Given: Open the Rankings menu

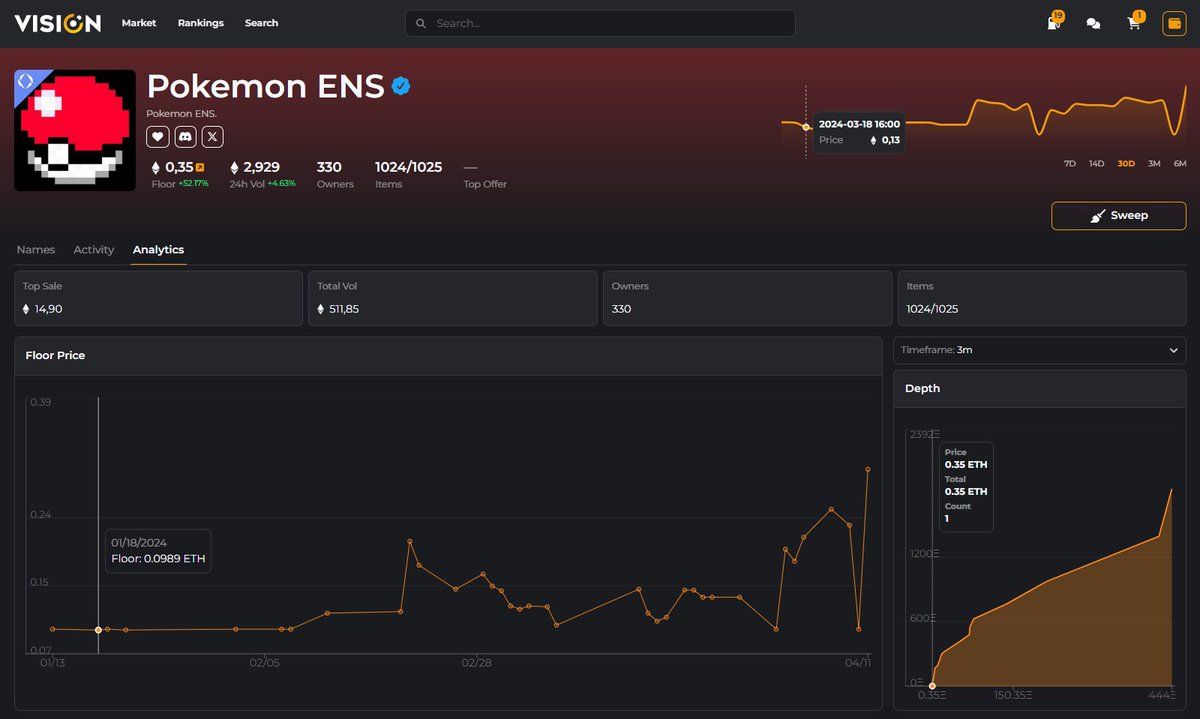Looking at the screenshot, I should [201, 23].
